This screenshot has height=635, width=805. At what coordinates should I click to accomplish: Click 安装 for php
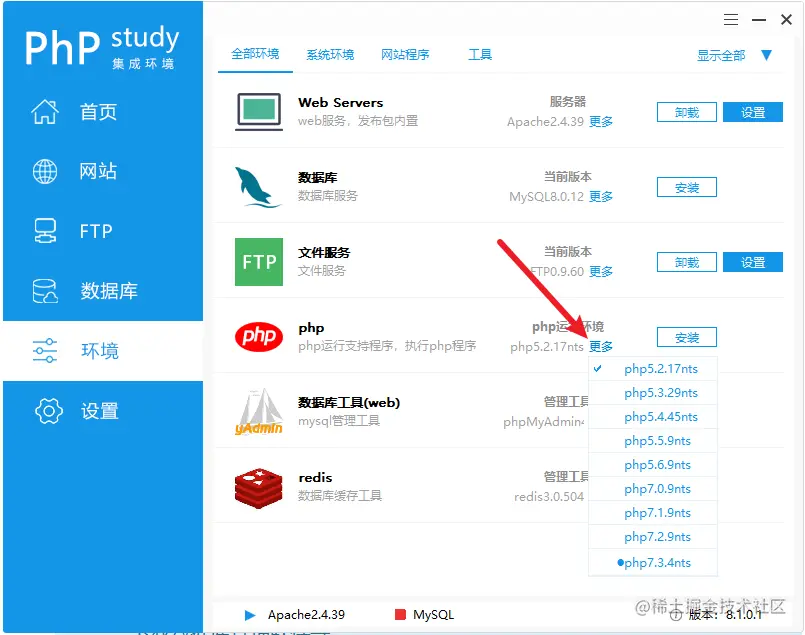pyautogui.click(x=687, y=337)
